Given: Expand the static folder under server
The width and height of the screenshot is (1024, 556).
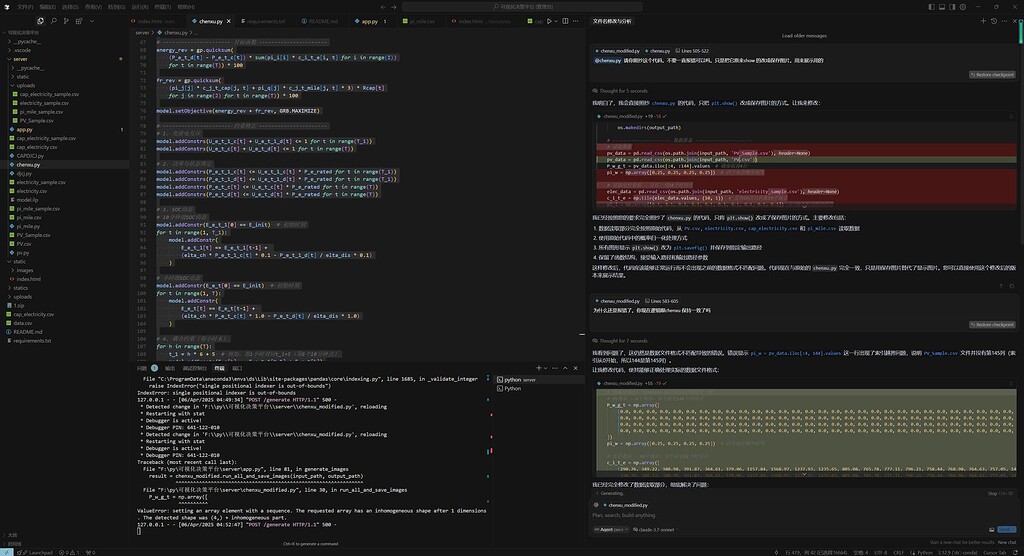Looking at the screenshot, I should tap(22, 76).
